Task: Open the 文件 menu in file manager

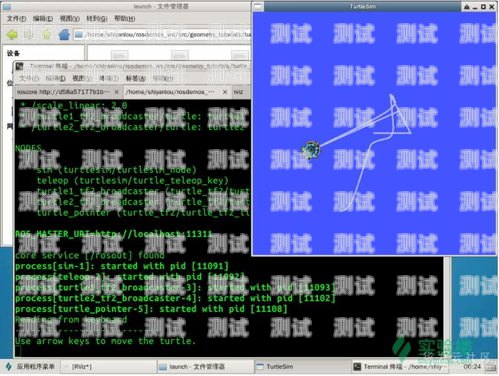Action: [16, 18]
